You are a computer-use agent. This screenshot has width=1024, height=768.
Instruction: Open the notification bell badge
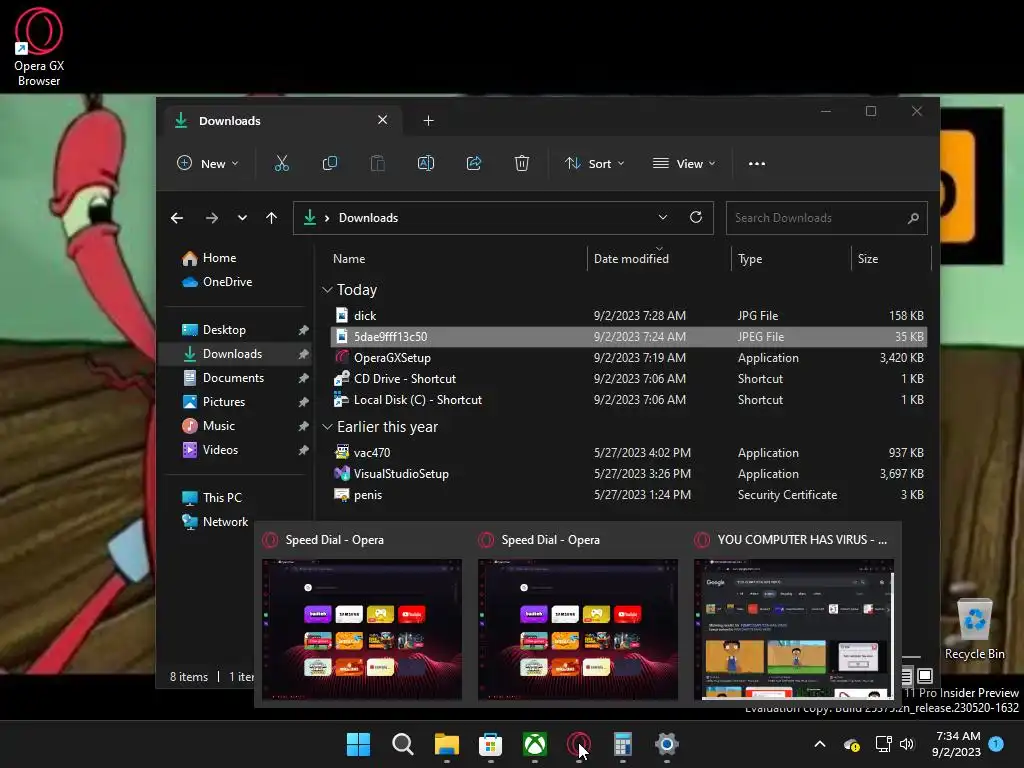(x=996, y=743)
